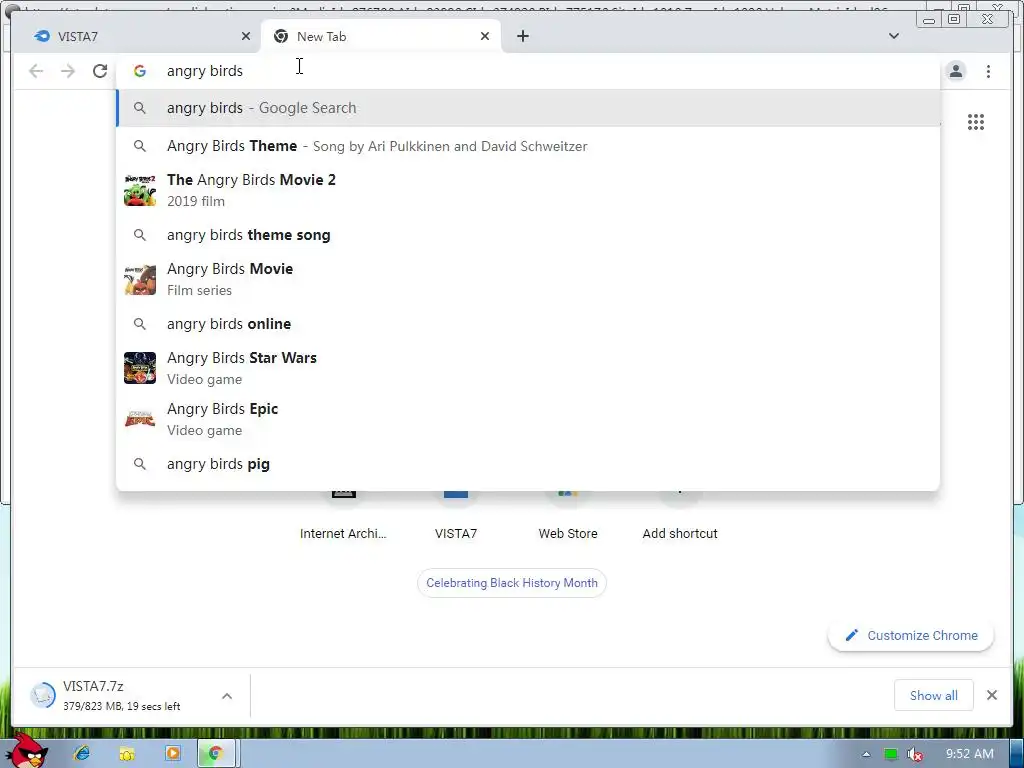Click the green network tray icon

coord(890,754)
